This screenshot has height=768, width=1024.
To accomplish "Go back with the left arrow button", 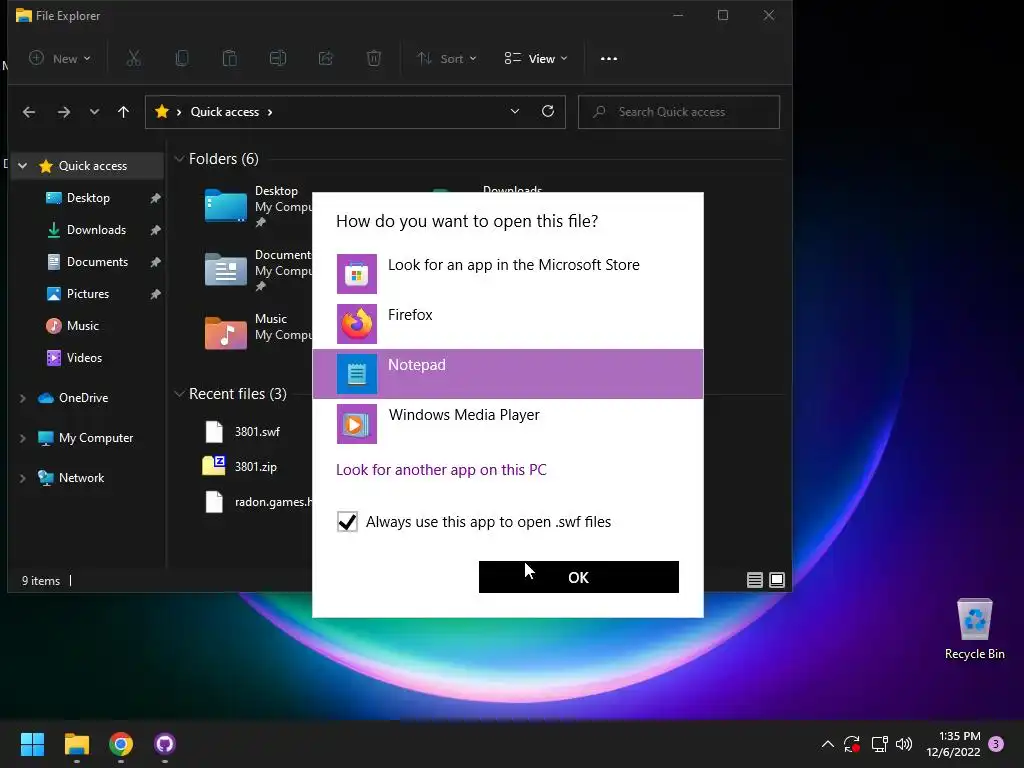I will coord(29,112).
